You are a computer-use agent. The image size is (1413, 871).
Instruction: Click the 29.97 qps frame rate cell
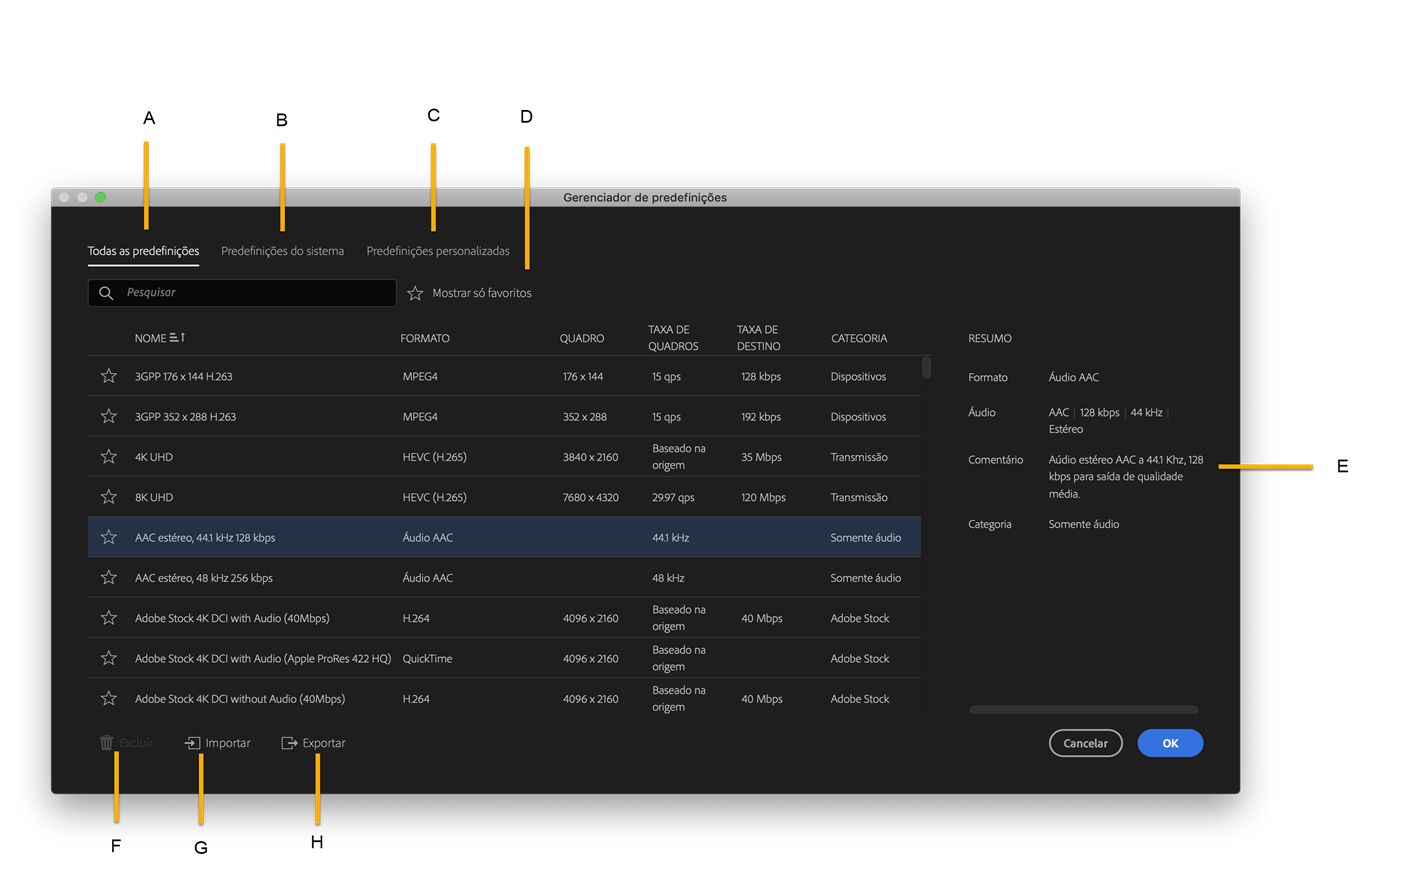tap(673, 497)
